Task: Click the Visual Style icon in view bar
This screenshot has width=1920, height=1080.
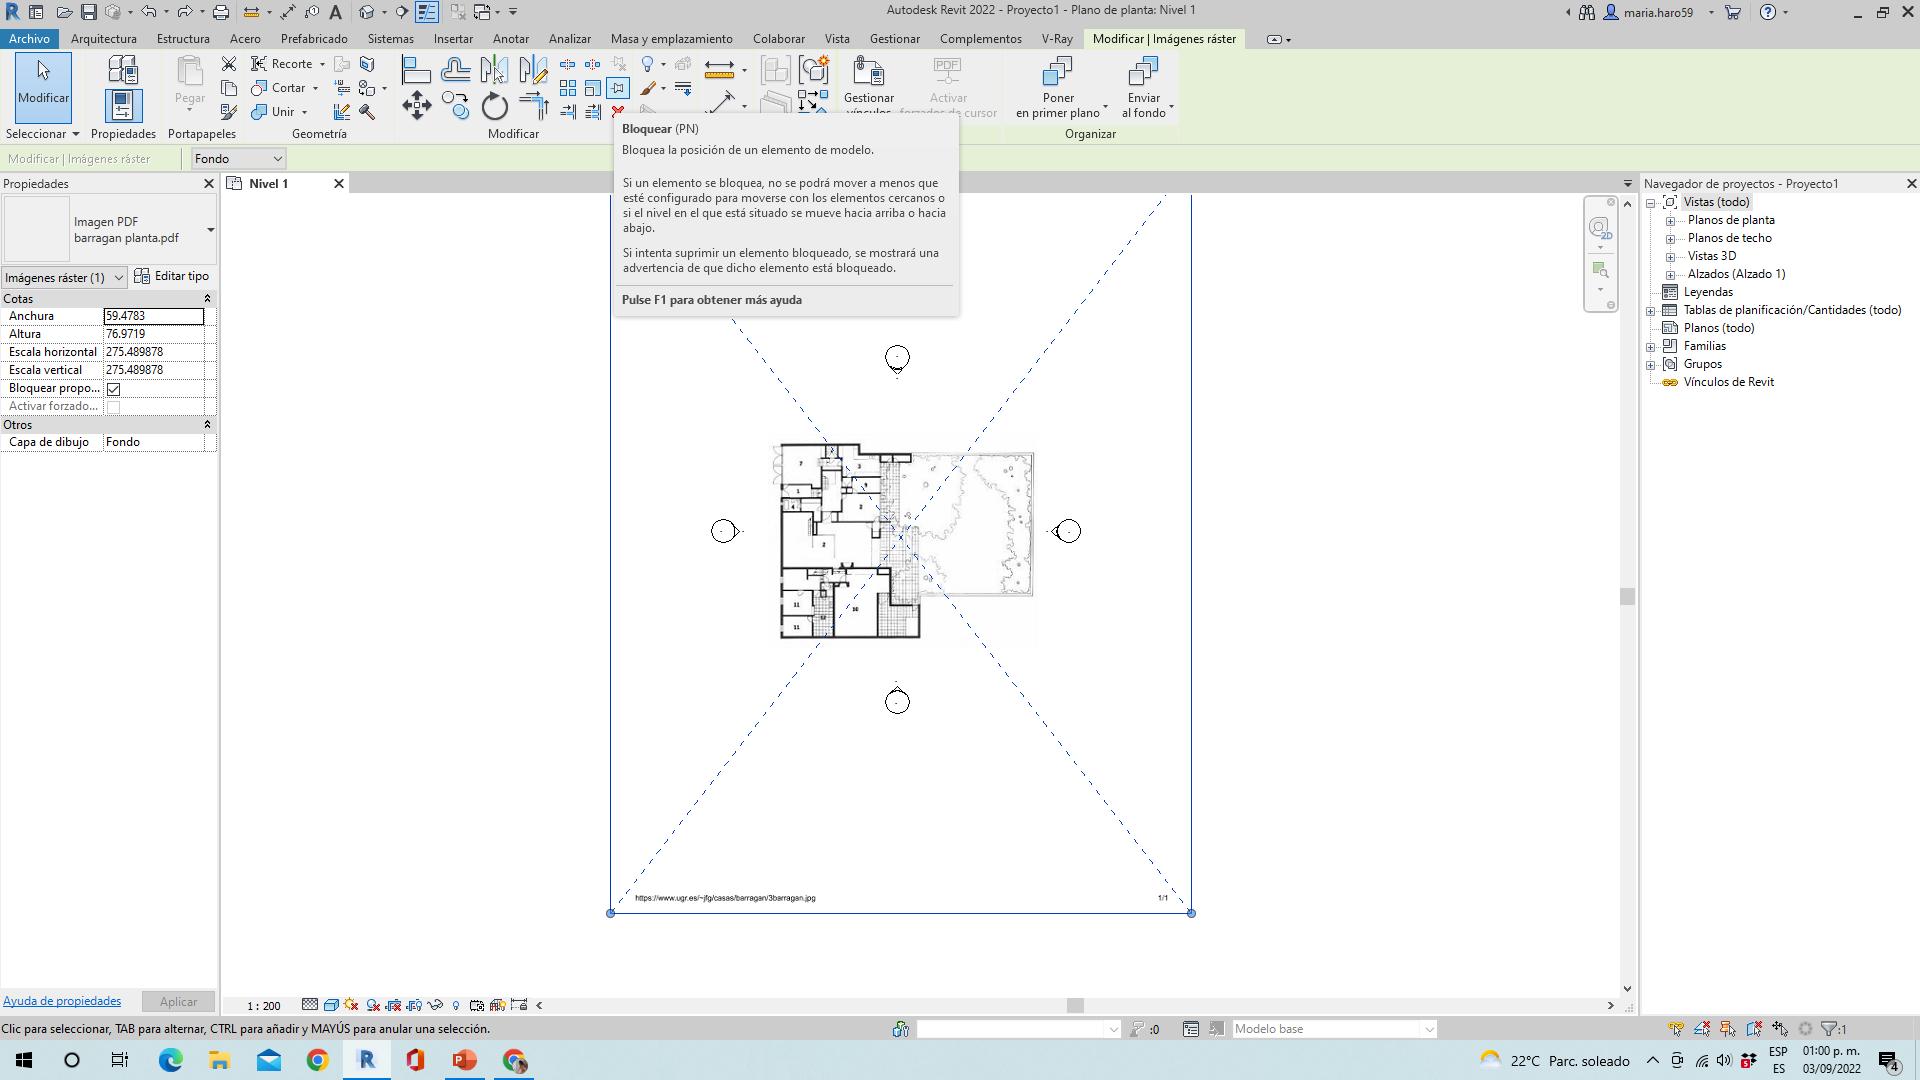Action: click(x=331, y=1005)
